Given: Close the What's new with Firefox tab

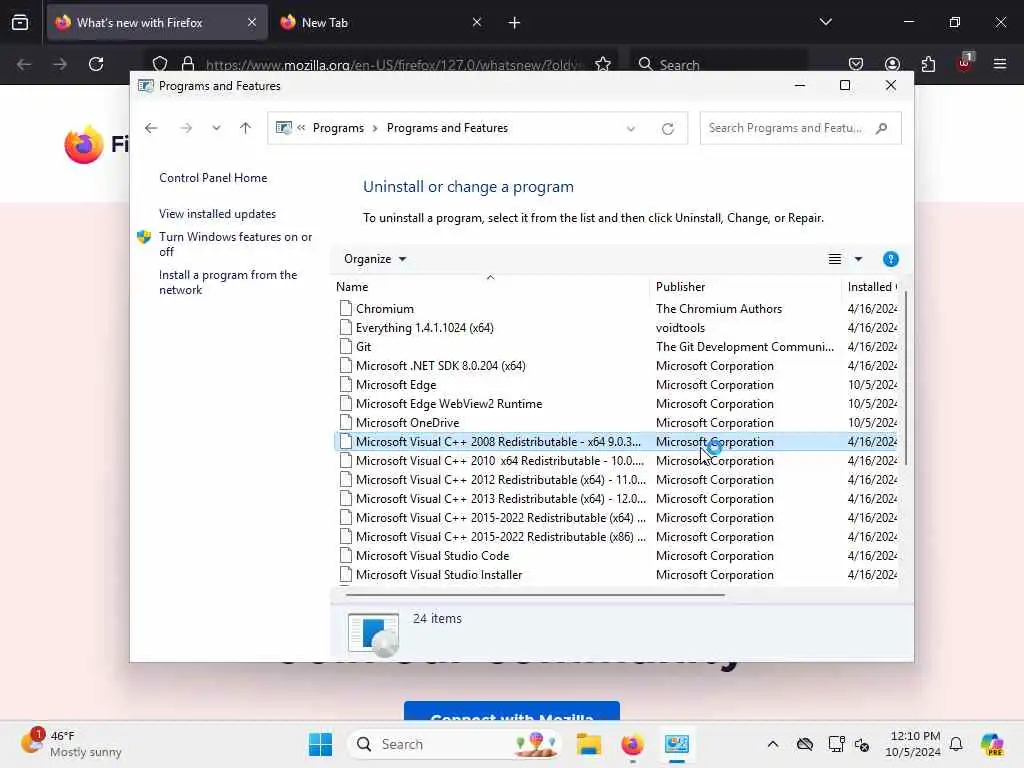Looking at the screenshot, I should click(x=252, y=22).
